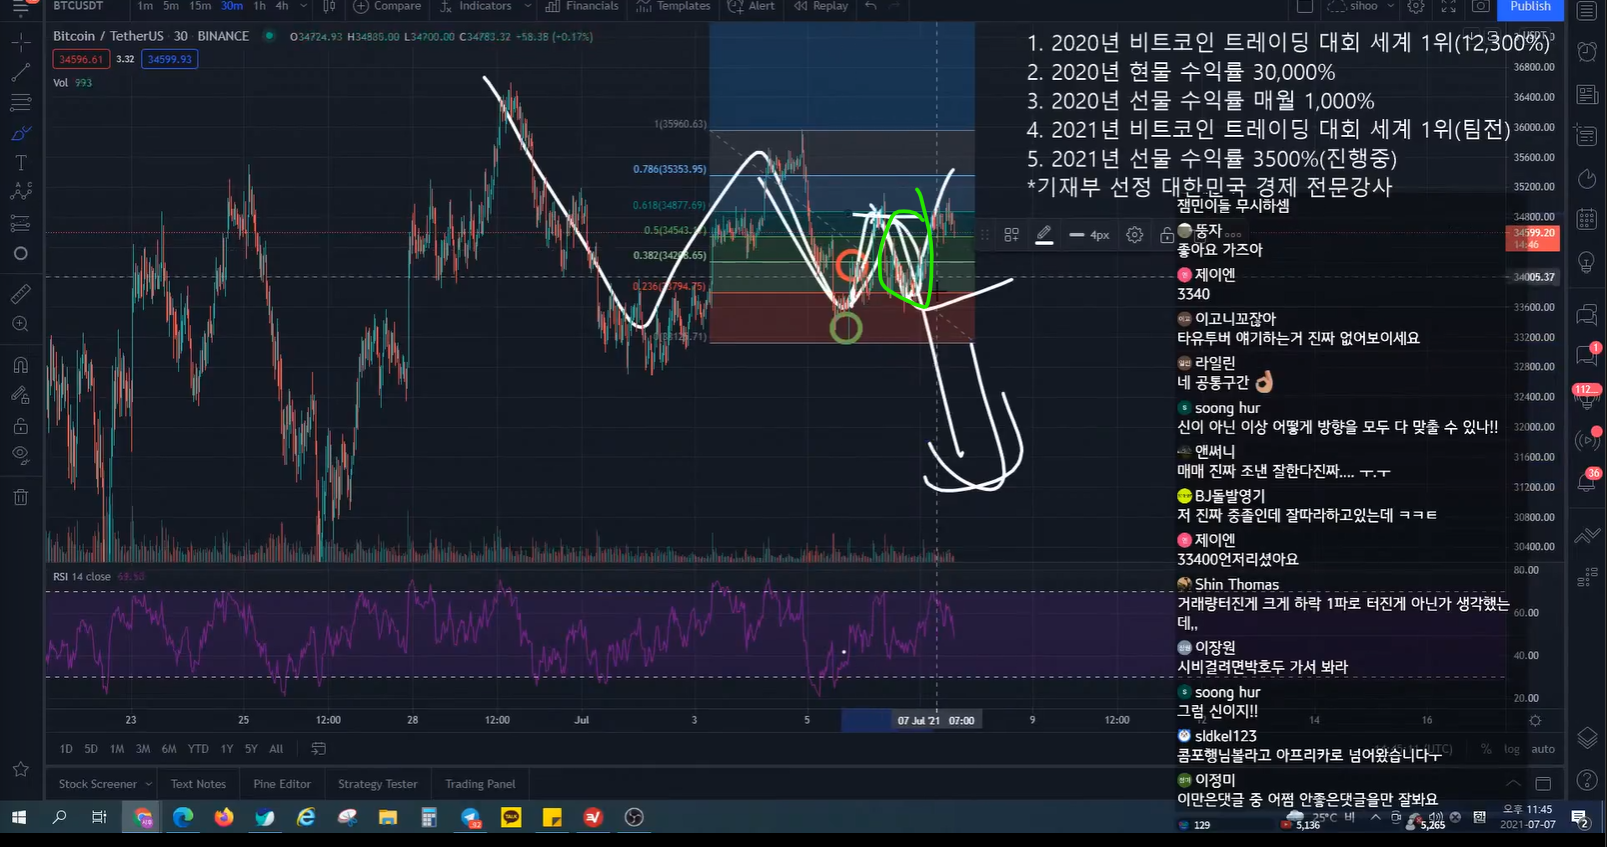This screenshot has width=1607, height=847.
Task: Open chart settings gear in top bar
Action: tap(1416, 6)
